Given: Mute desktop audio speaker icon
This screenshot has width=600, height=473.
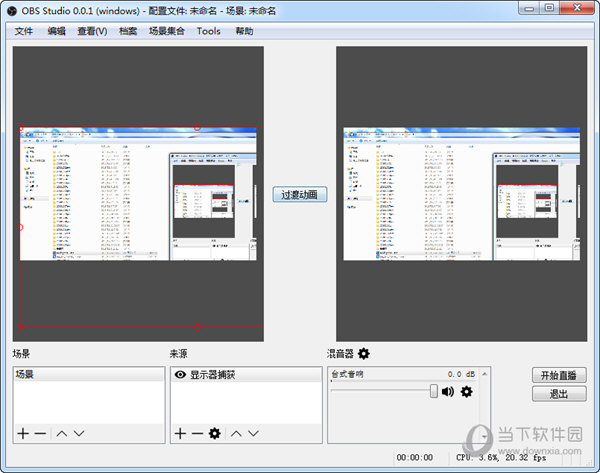Looking at the screenshot, I should [448, 391].
